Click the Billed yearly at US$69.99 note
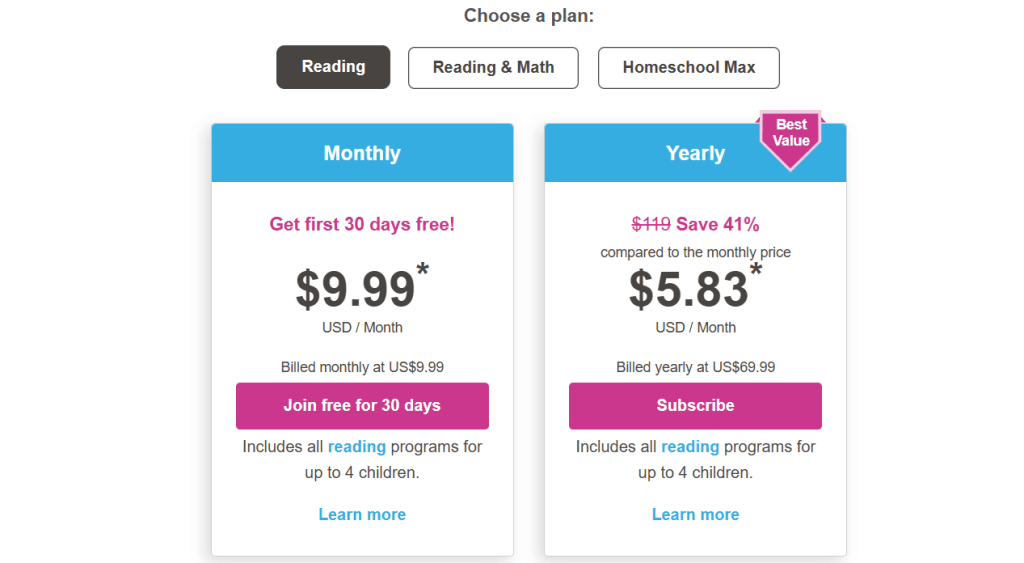 click(695, 367)
